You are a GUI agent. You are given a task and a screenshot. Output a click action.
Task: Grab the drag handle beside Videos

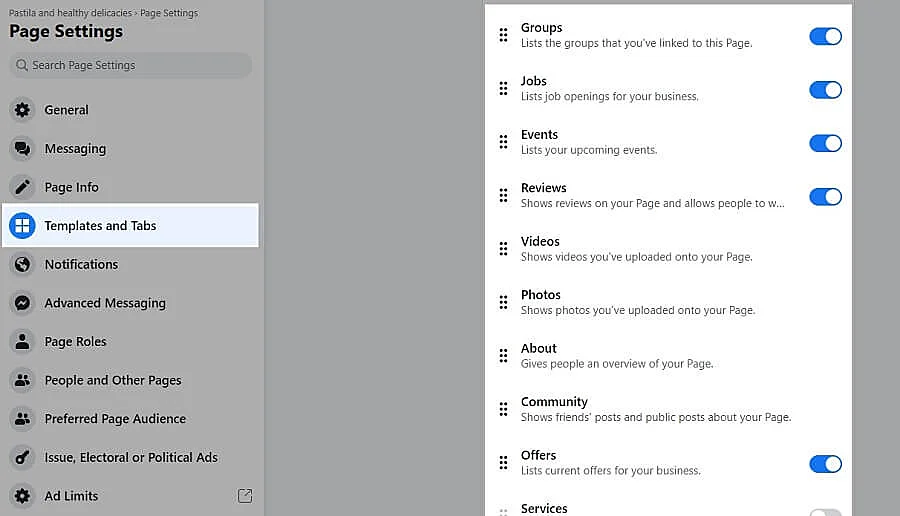click(x=503, y=249)
